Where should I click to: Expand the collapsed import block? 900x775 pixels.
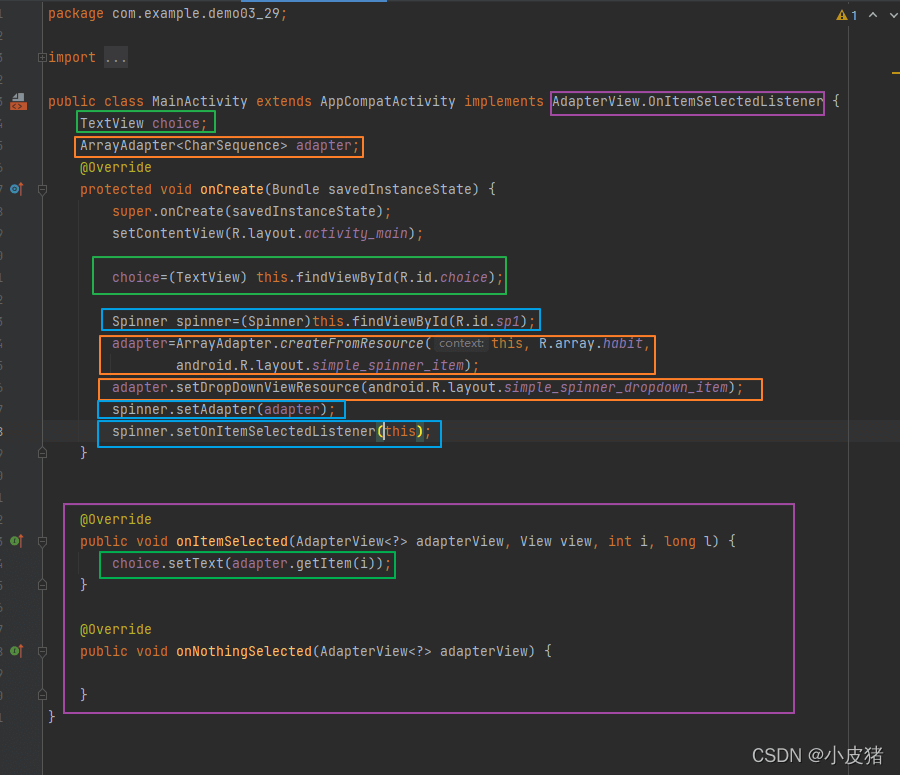point(42,57)
